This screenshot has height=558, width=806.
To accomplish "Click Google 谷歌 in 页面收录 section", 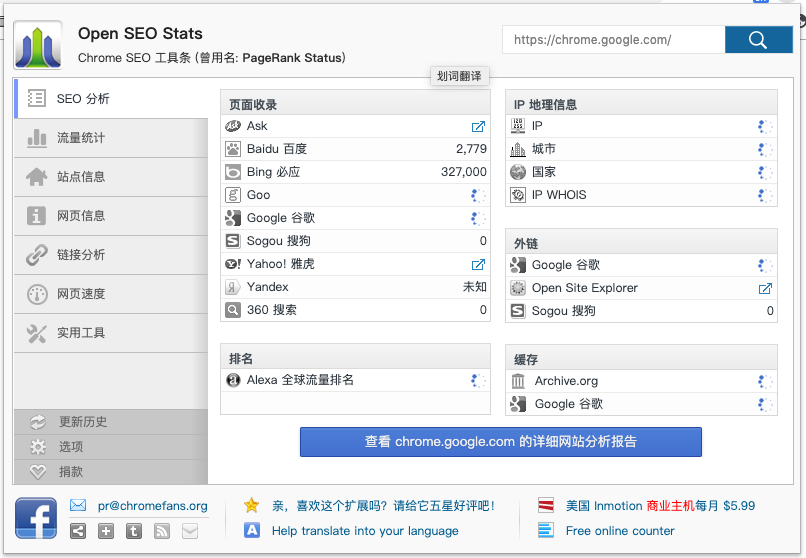I will click(281, 218).
